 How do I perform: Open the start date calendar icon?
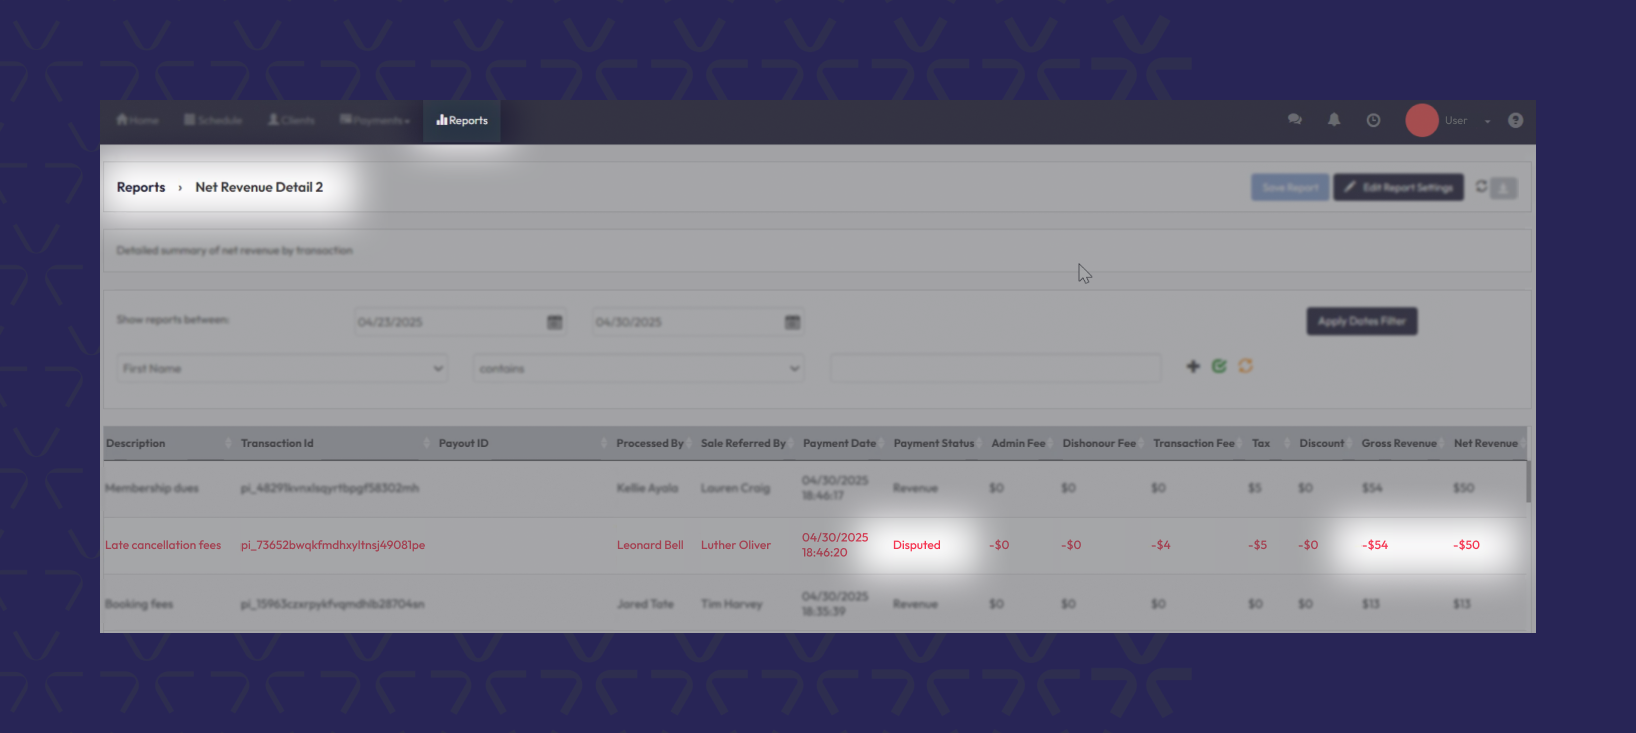[x=555, y=322]
